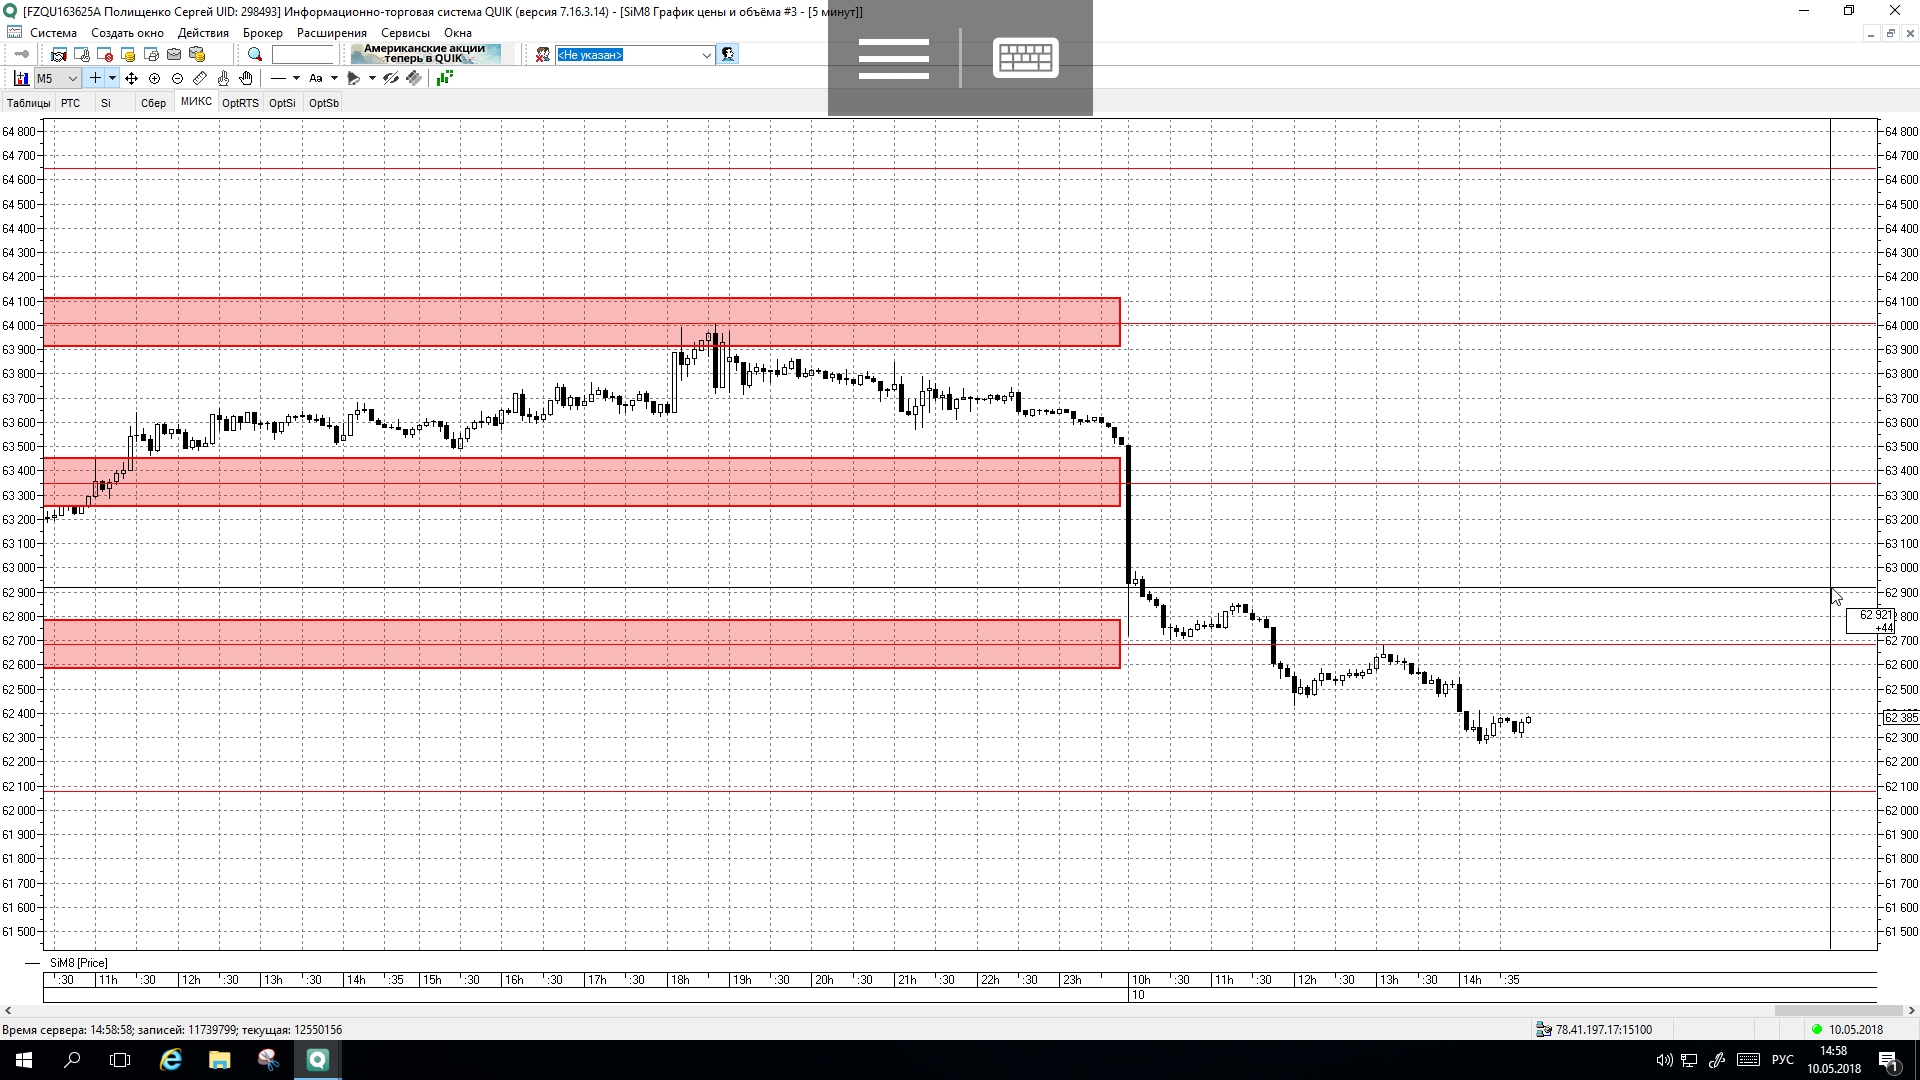Toggle the hamburger overlay menu button
This screenshot has width=1920, height=1080.
pos(893,57)
